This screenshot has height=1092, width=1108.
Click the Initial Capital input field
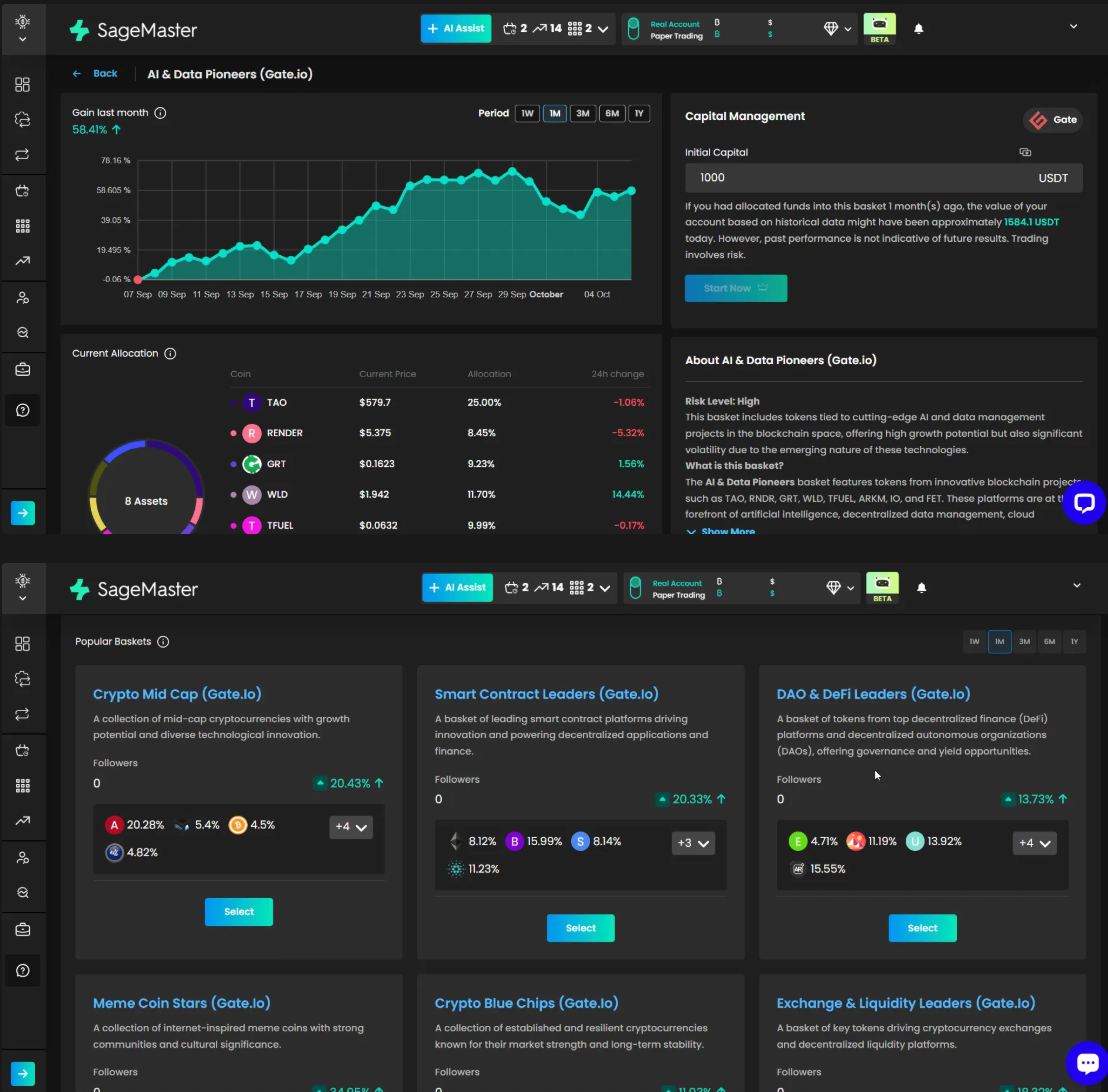883,177
